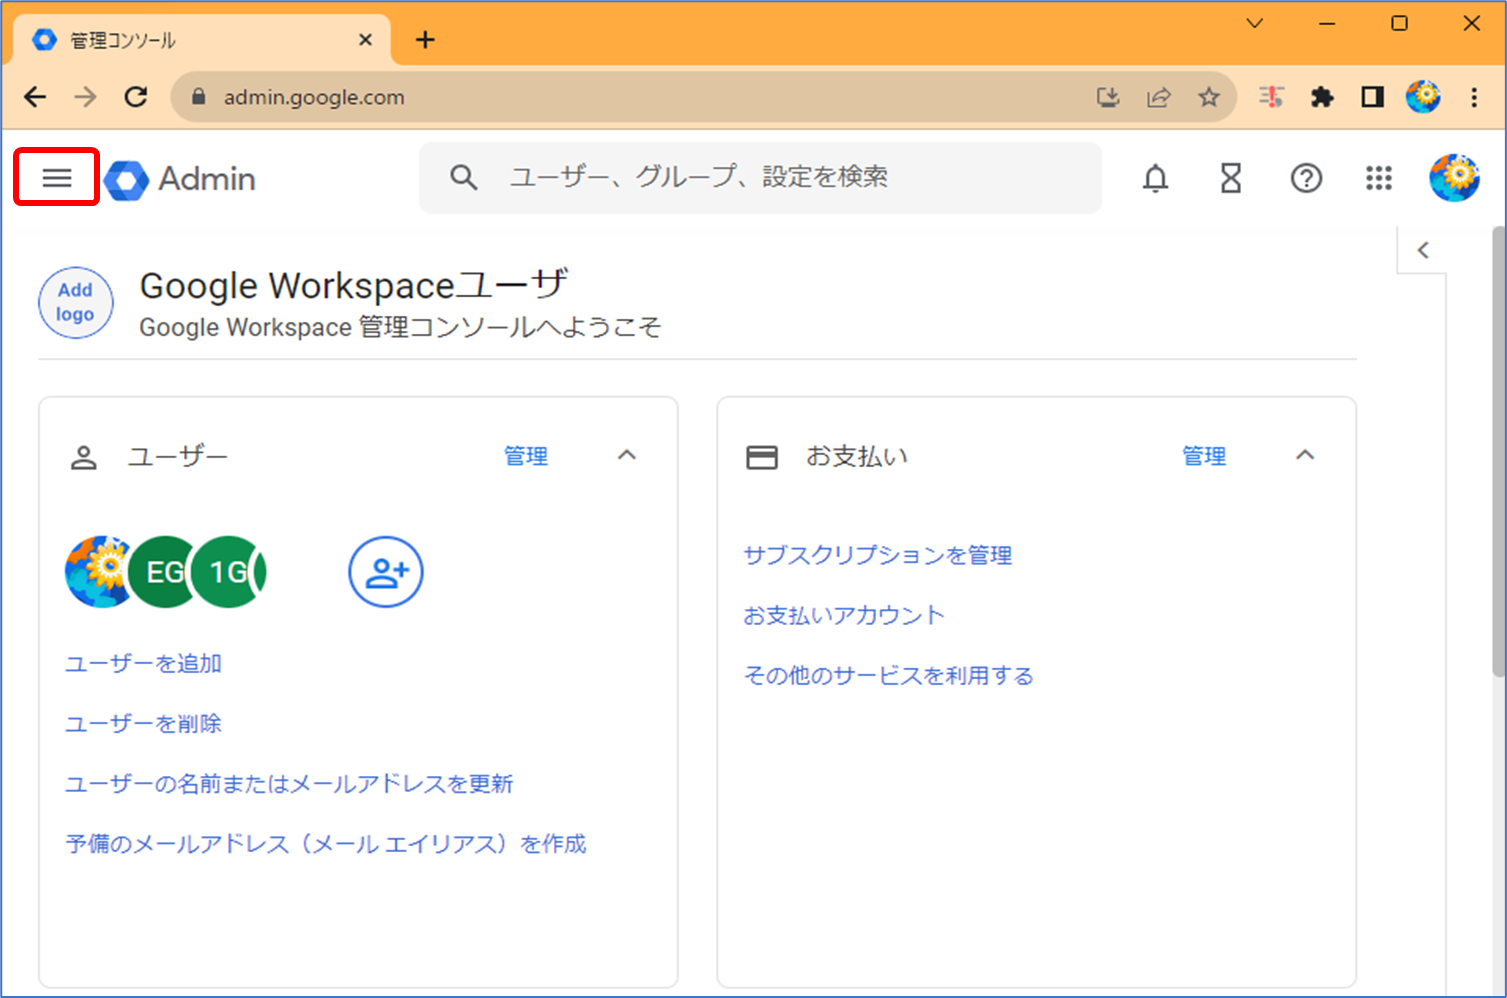Click the ユーザー card heading
The height and width of the screenshot is (998, 1507).
tap(178, 456)
